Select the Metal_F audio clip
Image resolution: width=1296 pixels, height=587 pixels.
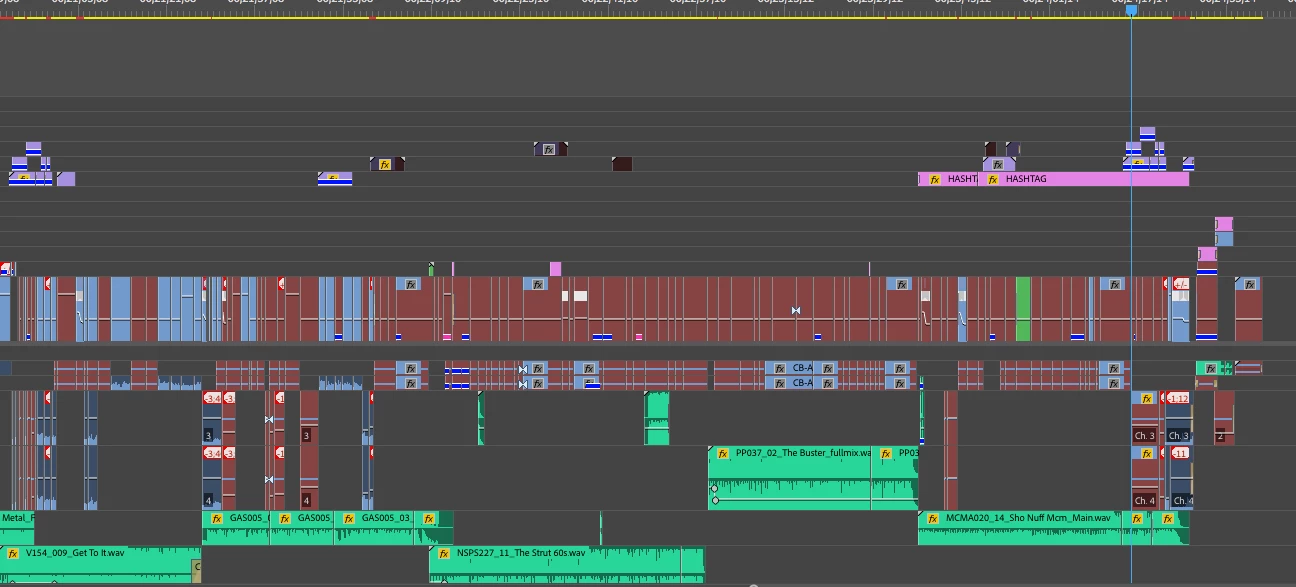tap(17, 528)
